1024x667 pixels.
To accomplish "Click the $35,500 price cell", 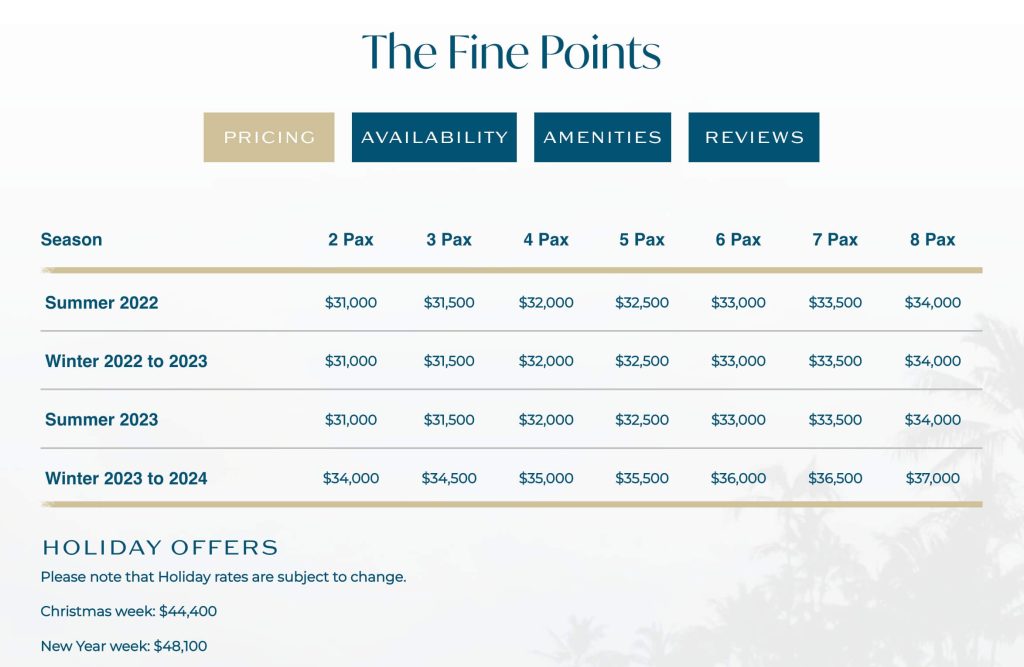I will (642, 478).
